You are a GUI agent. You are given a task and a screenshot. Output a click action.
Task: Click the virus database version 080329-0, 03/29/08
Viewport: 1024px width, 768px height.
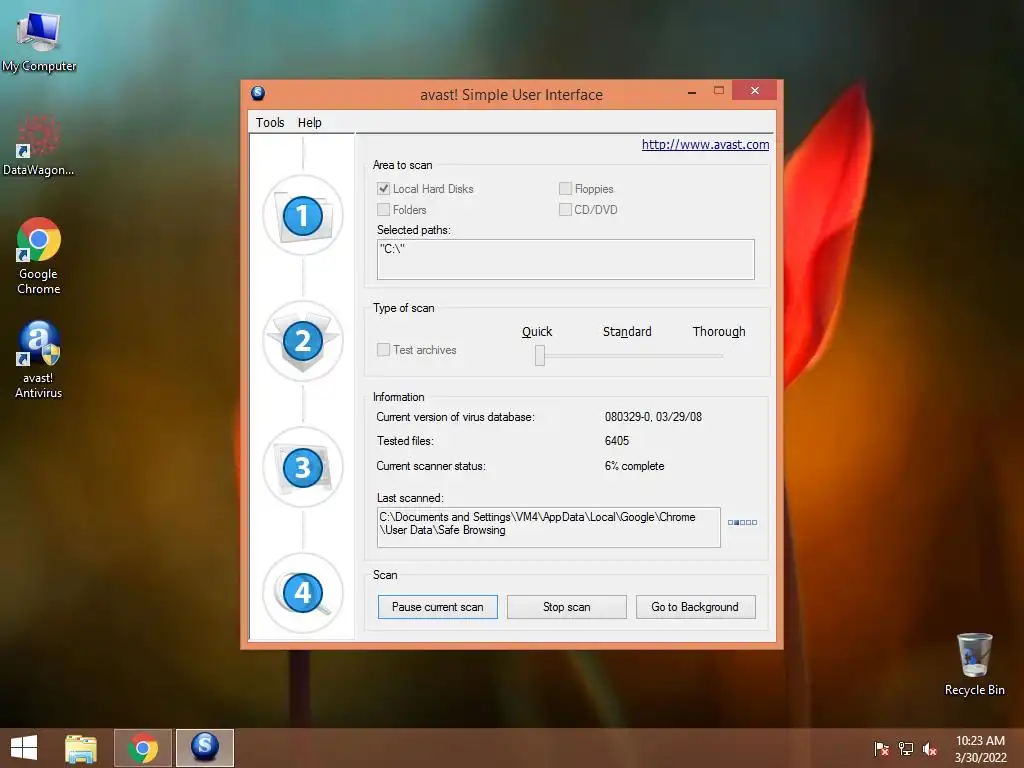(653, 417)
